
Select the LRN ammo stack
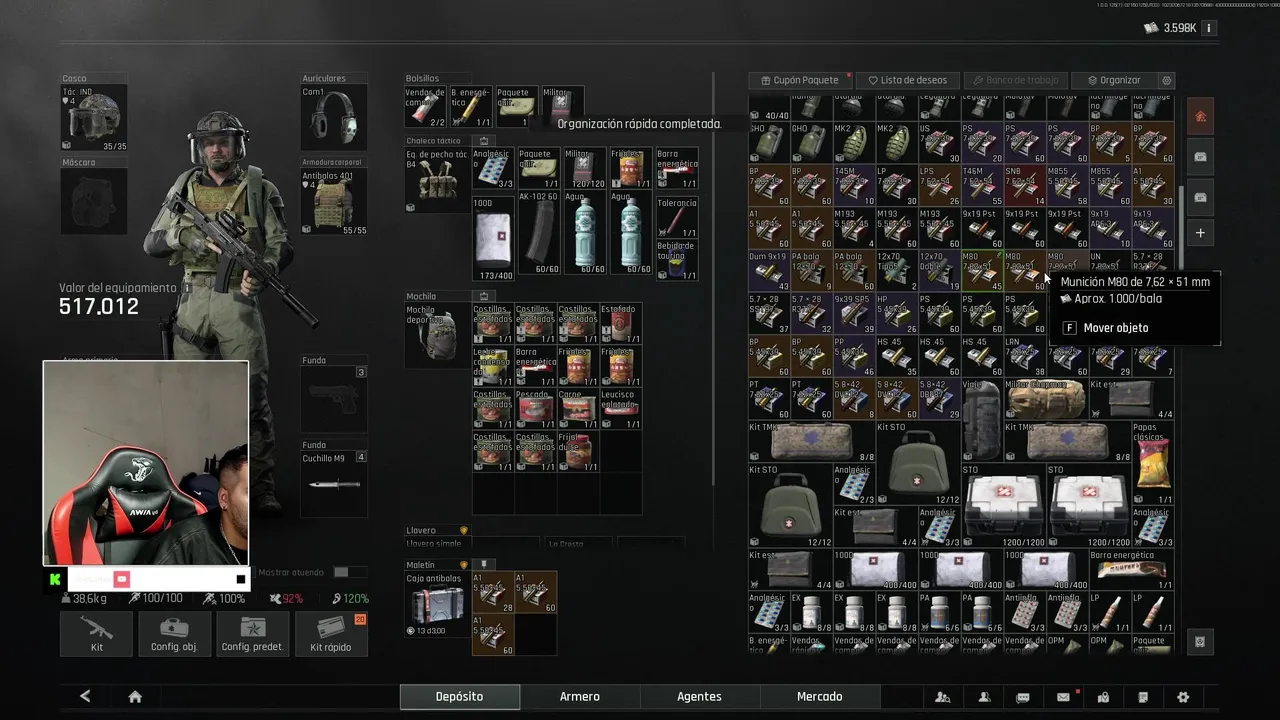(1023, 358)
